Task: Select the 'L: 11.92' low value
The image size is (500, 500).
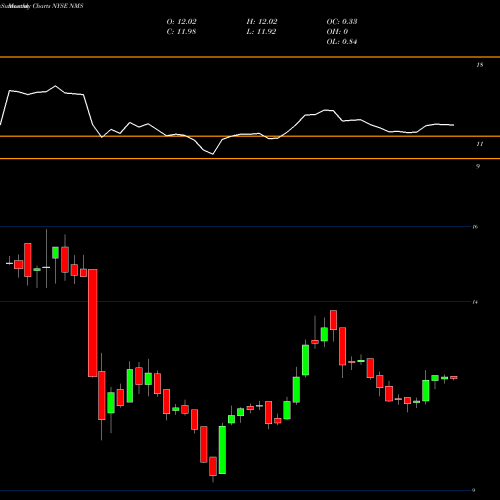Action: pos(261,32)
